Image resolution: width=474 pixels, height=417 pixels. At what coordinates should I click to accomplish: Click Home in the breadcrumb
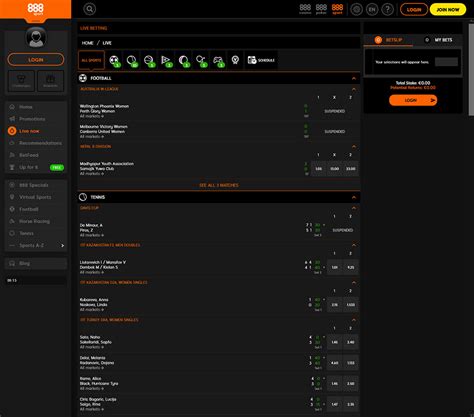point(87,43)
